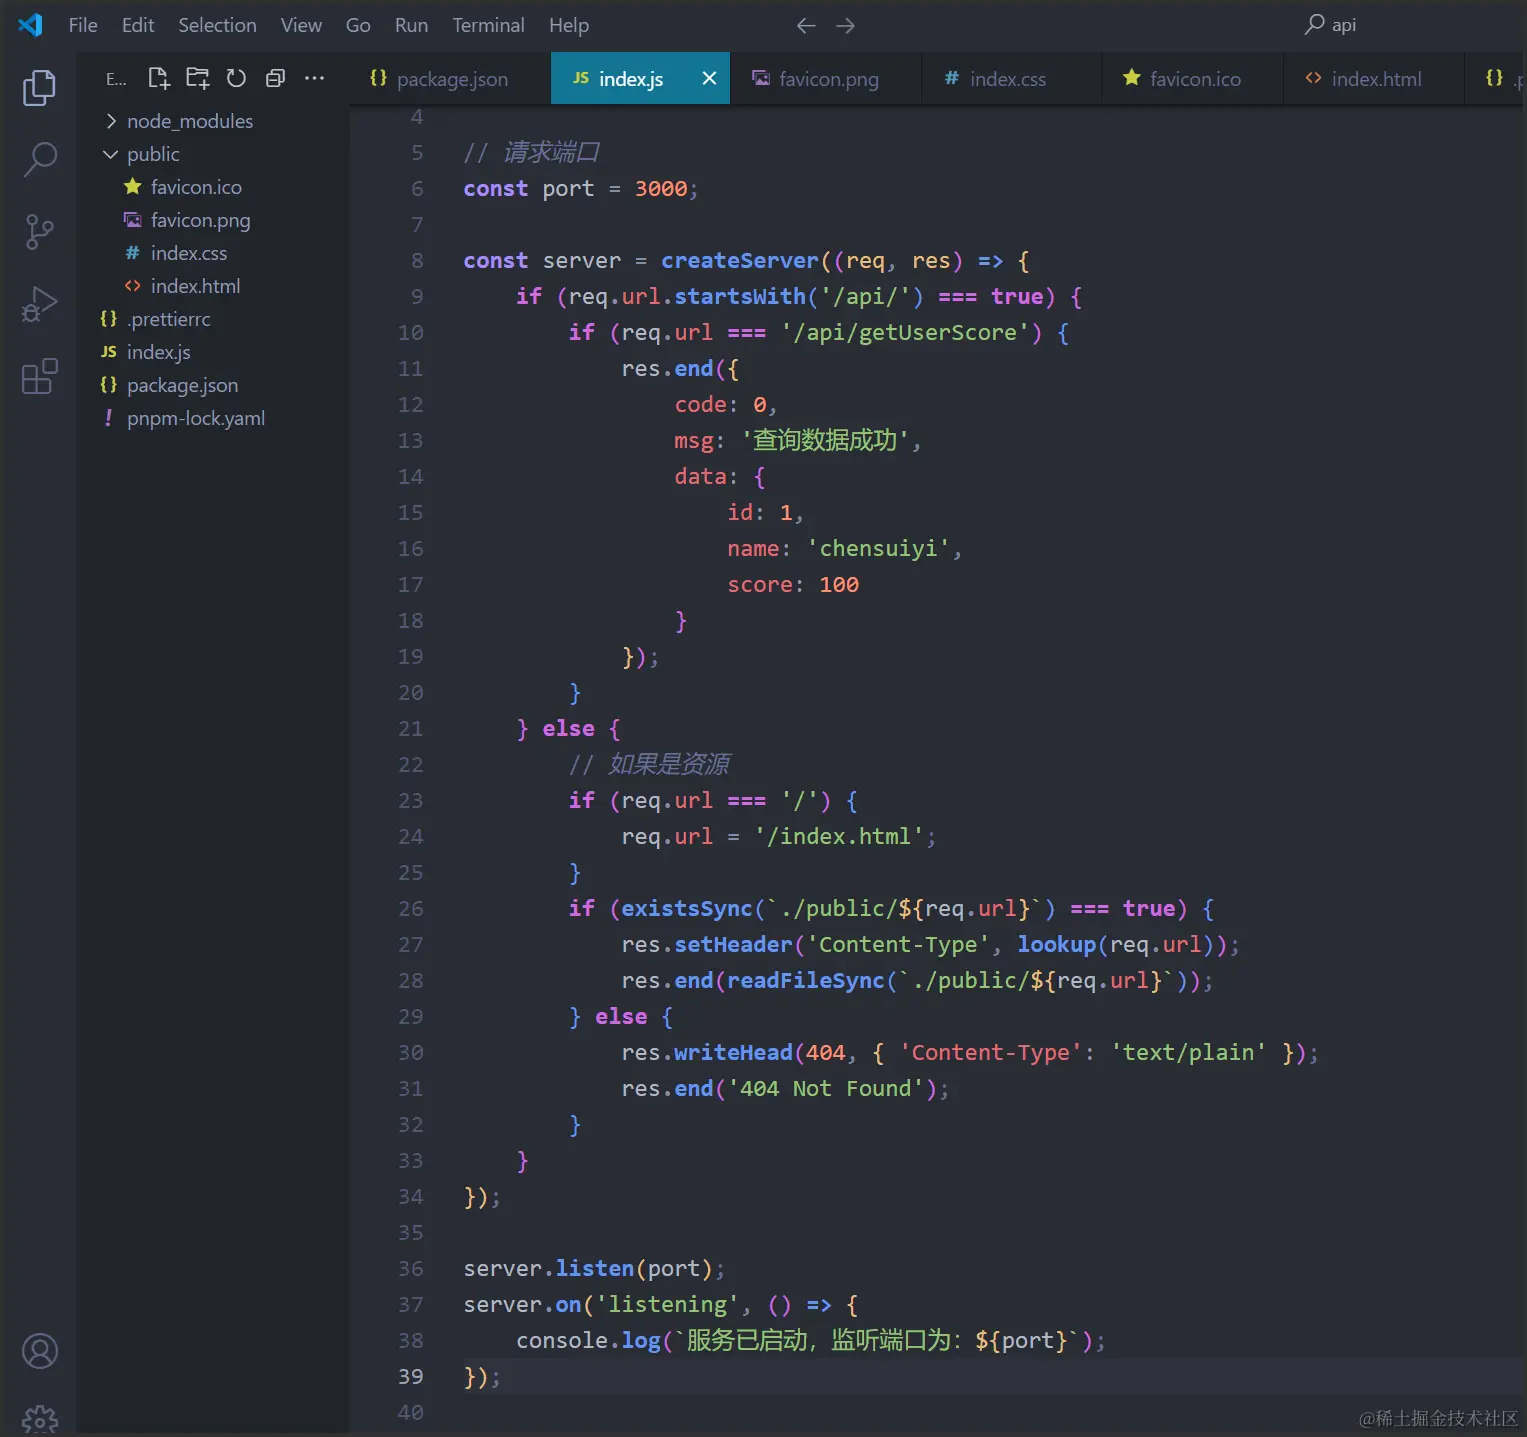
Task: Click setHeader on line 27
Action: (x=733, y=944)
